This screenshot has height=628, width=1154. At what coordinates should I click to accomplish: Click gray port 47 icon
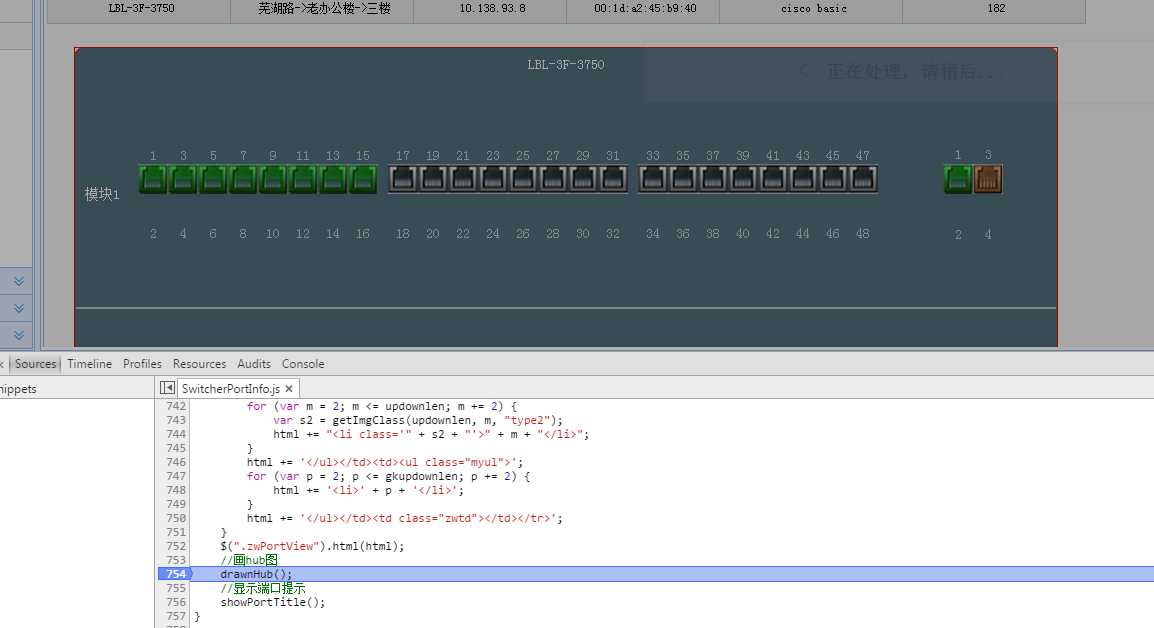tap(863, 179)
